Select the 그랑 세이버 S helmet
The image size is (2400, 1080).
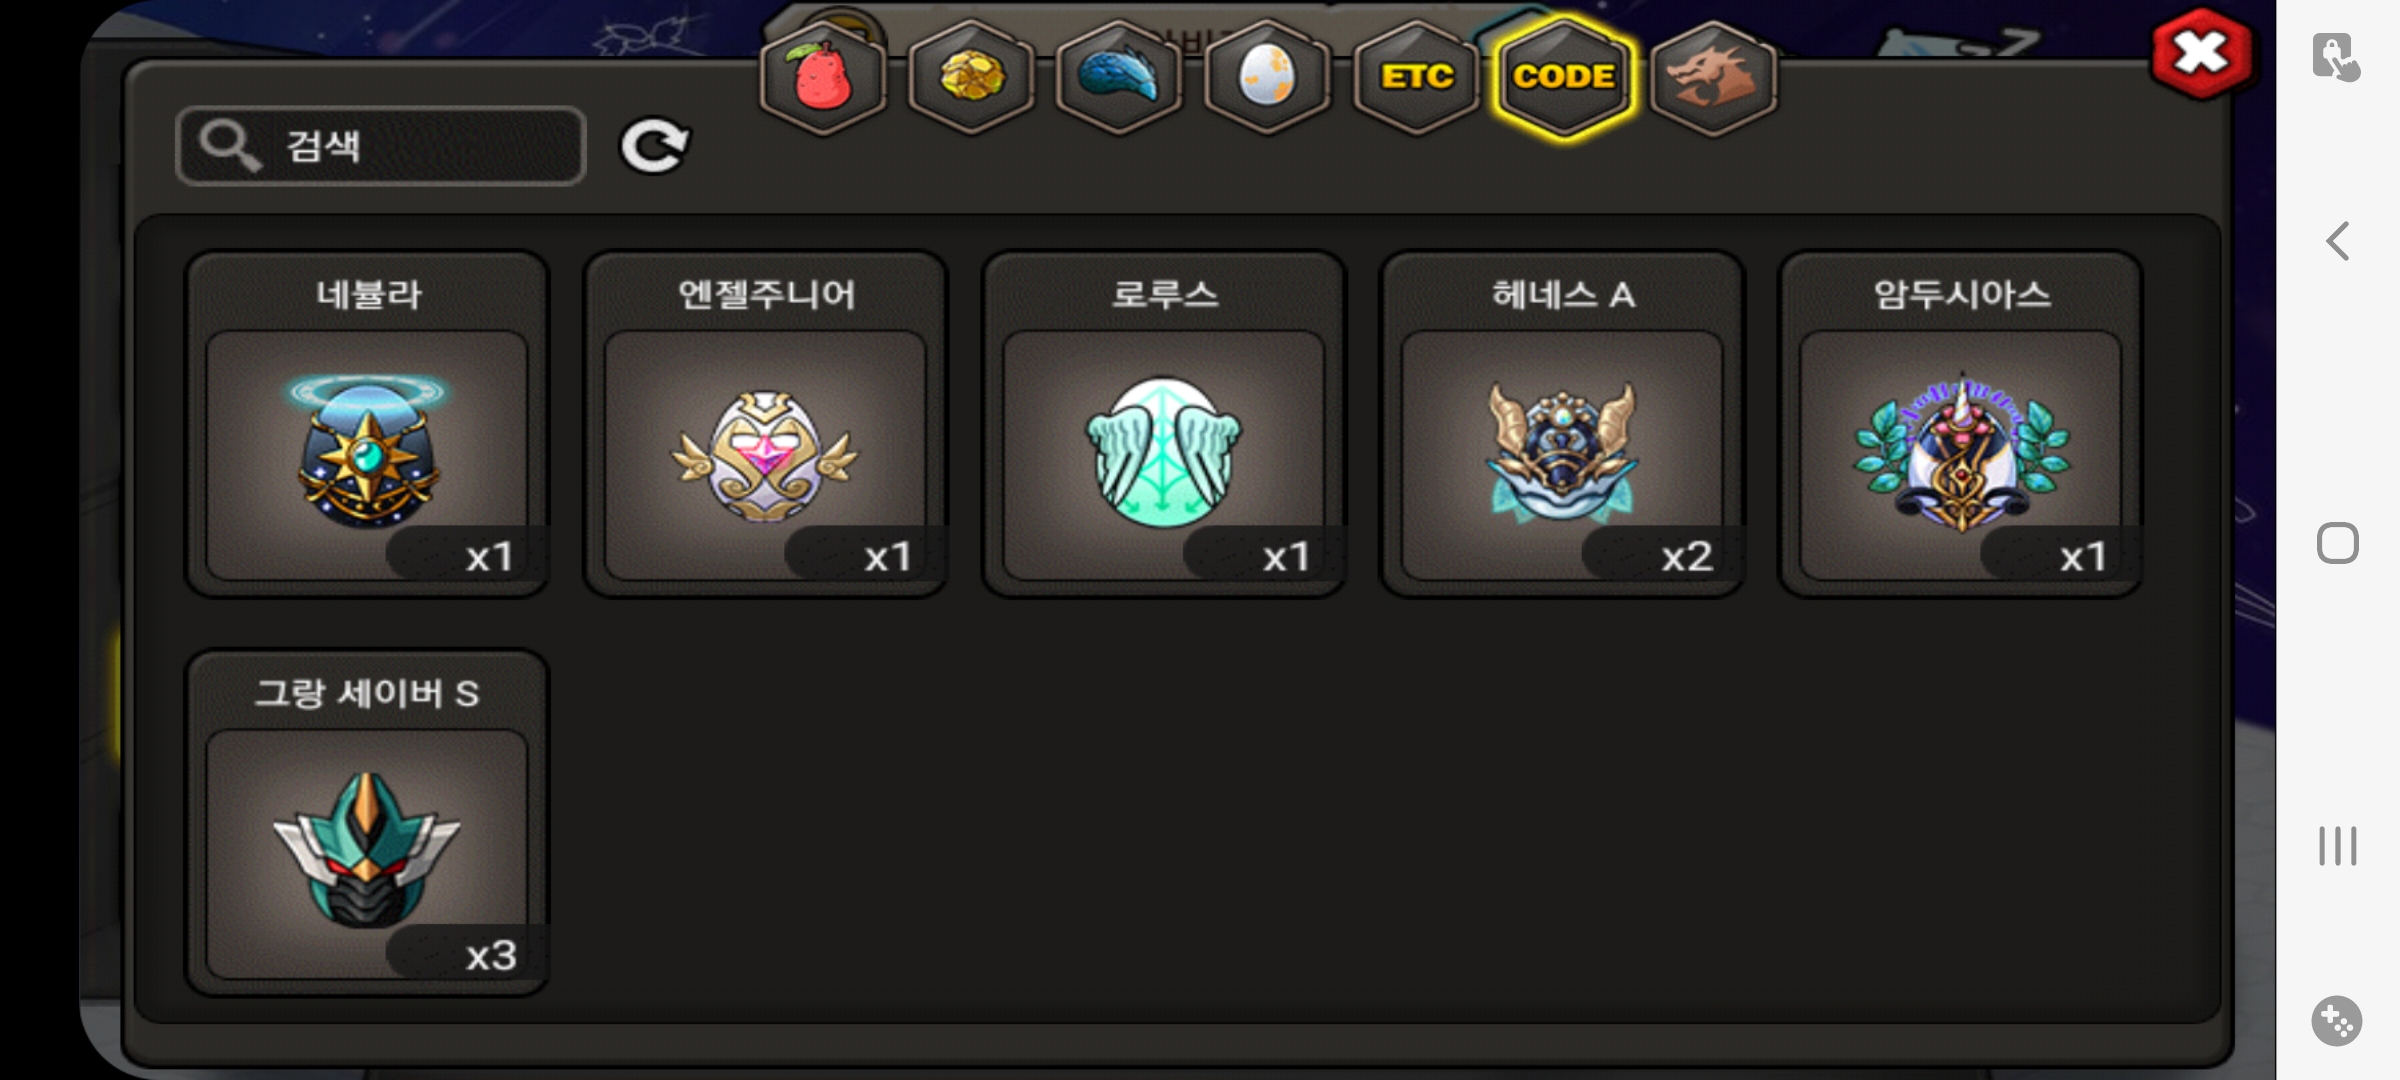(x=367, y=823)
